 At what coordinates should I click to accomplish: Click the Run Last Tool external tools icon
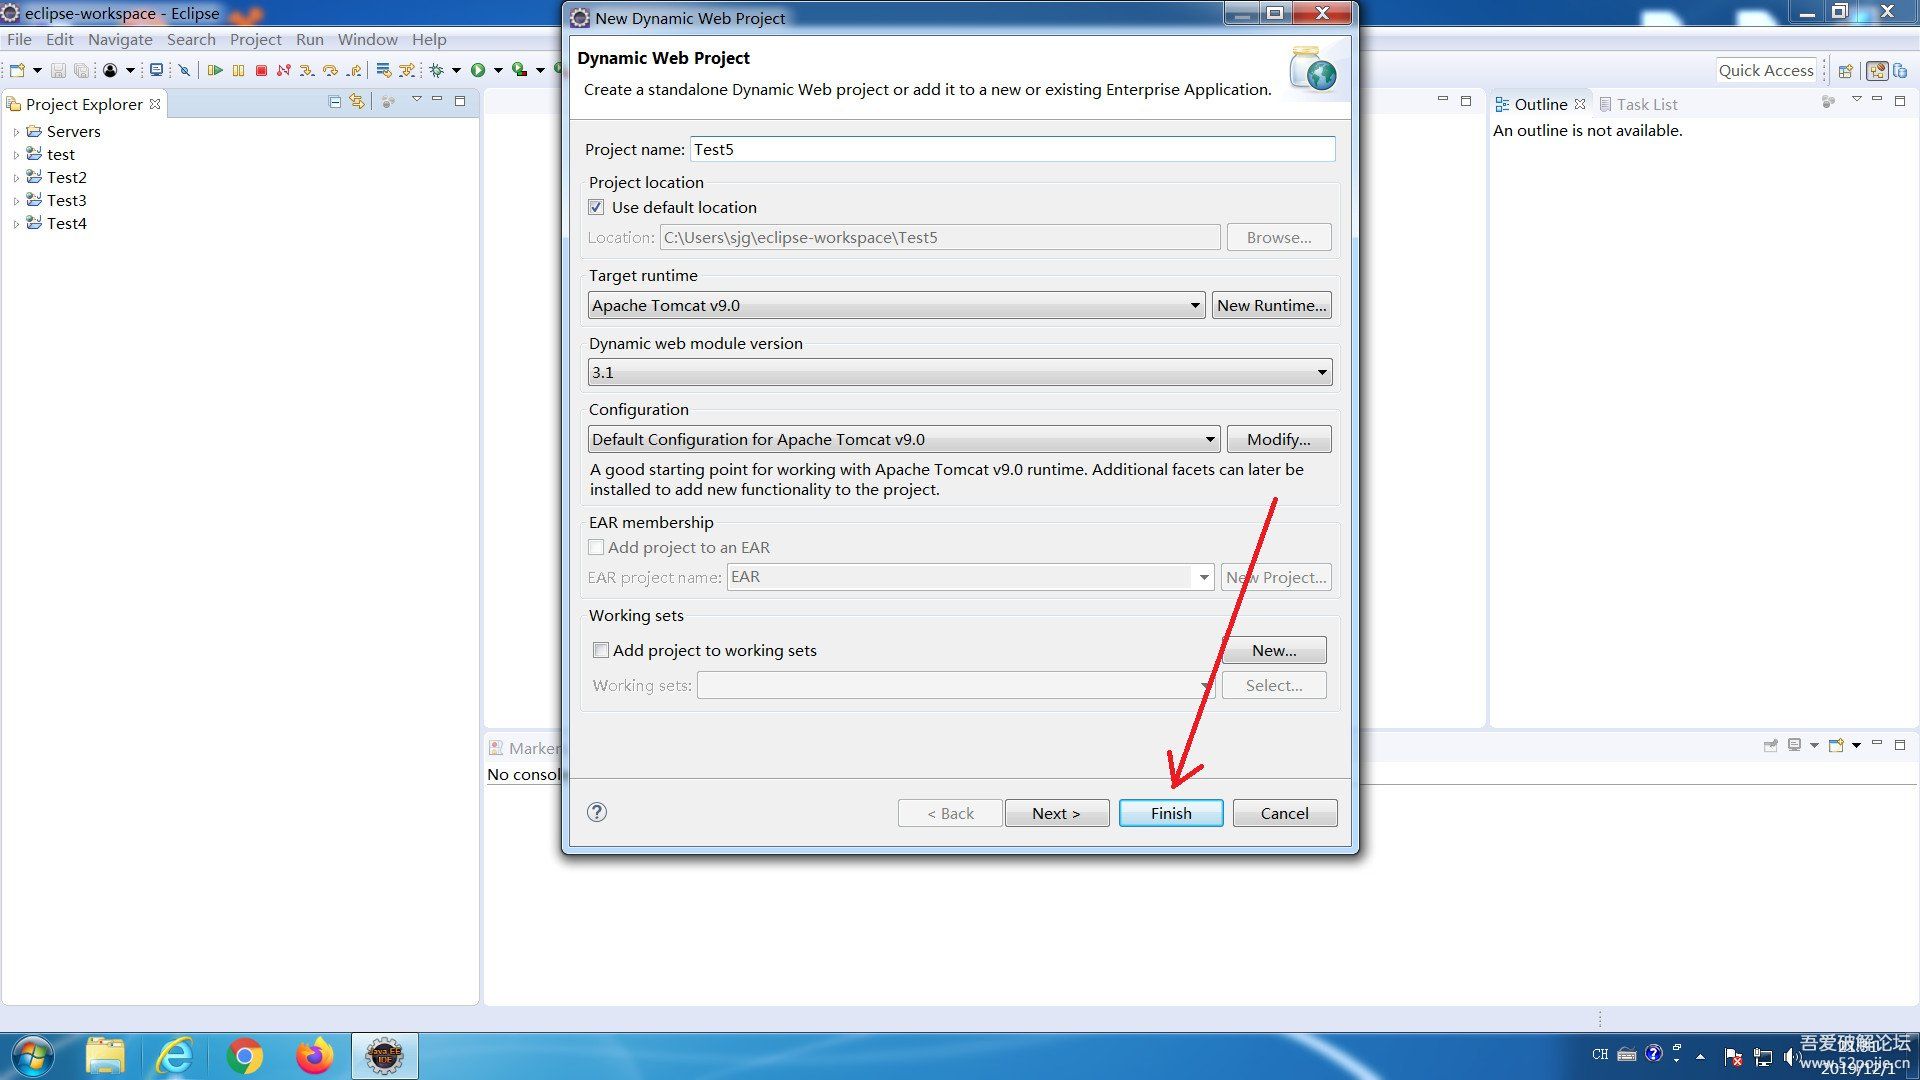click(519, 70)
